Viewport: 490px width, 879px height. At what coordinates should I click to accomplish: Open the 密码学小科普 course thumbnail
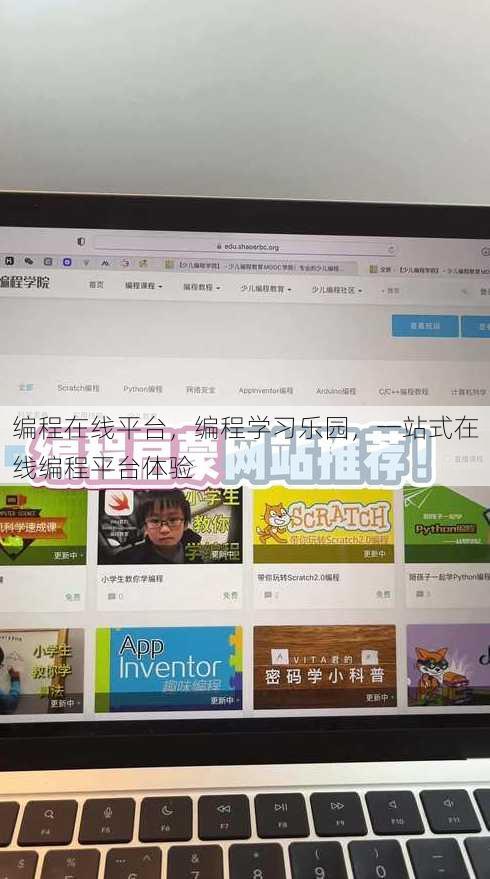pyautogui.click(x=325, y=667)
